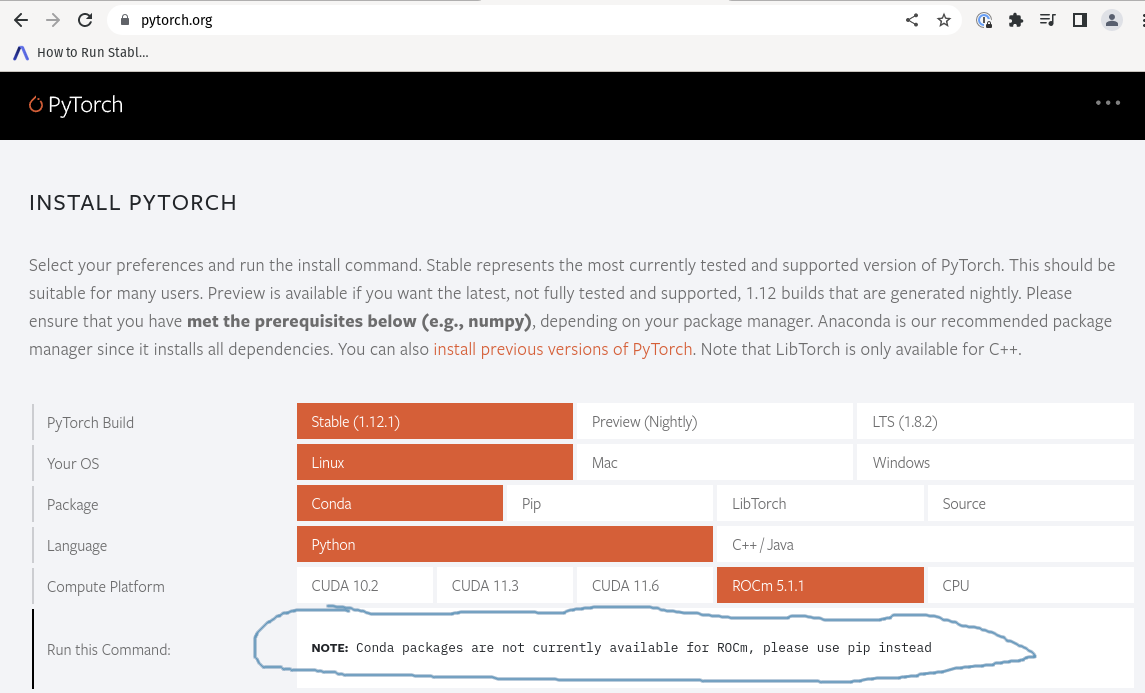Click inside the address bar

[400, 19]
